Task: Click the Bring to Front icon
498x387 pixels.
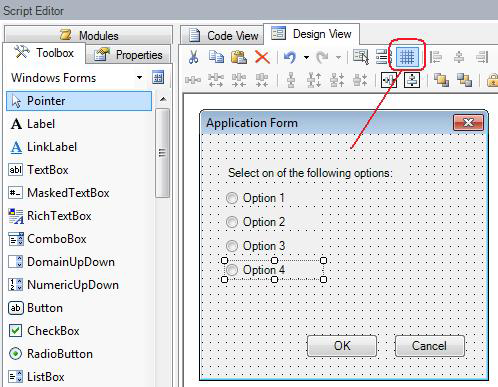Action: [441, 80]
